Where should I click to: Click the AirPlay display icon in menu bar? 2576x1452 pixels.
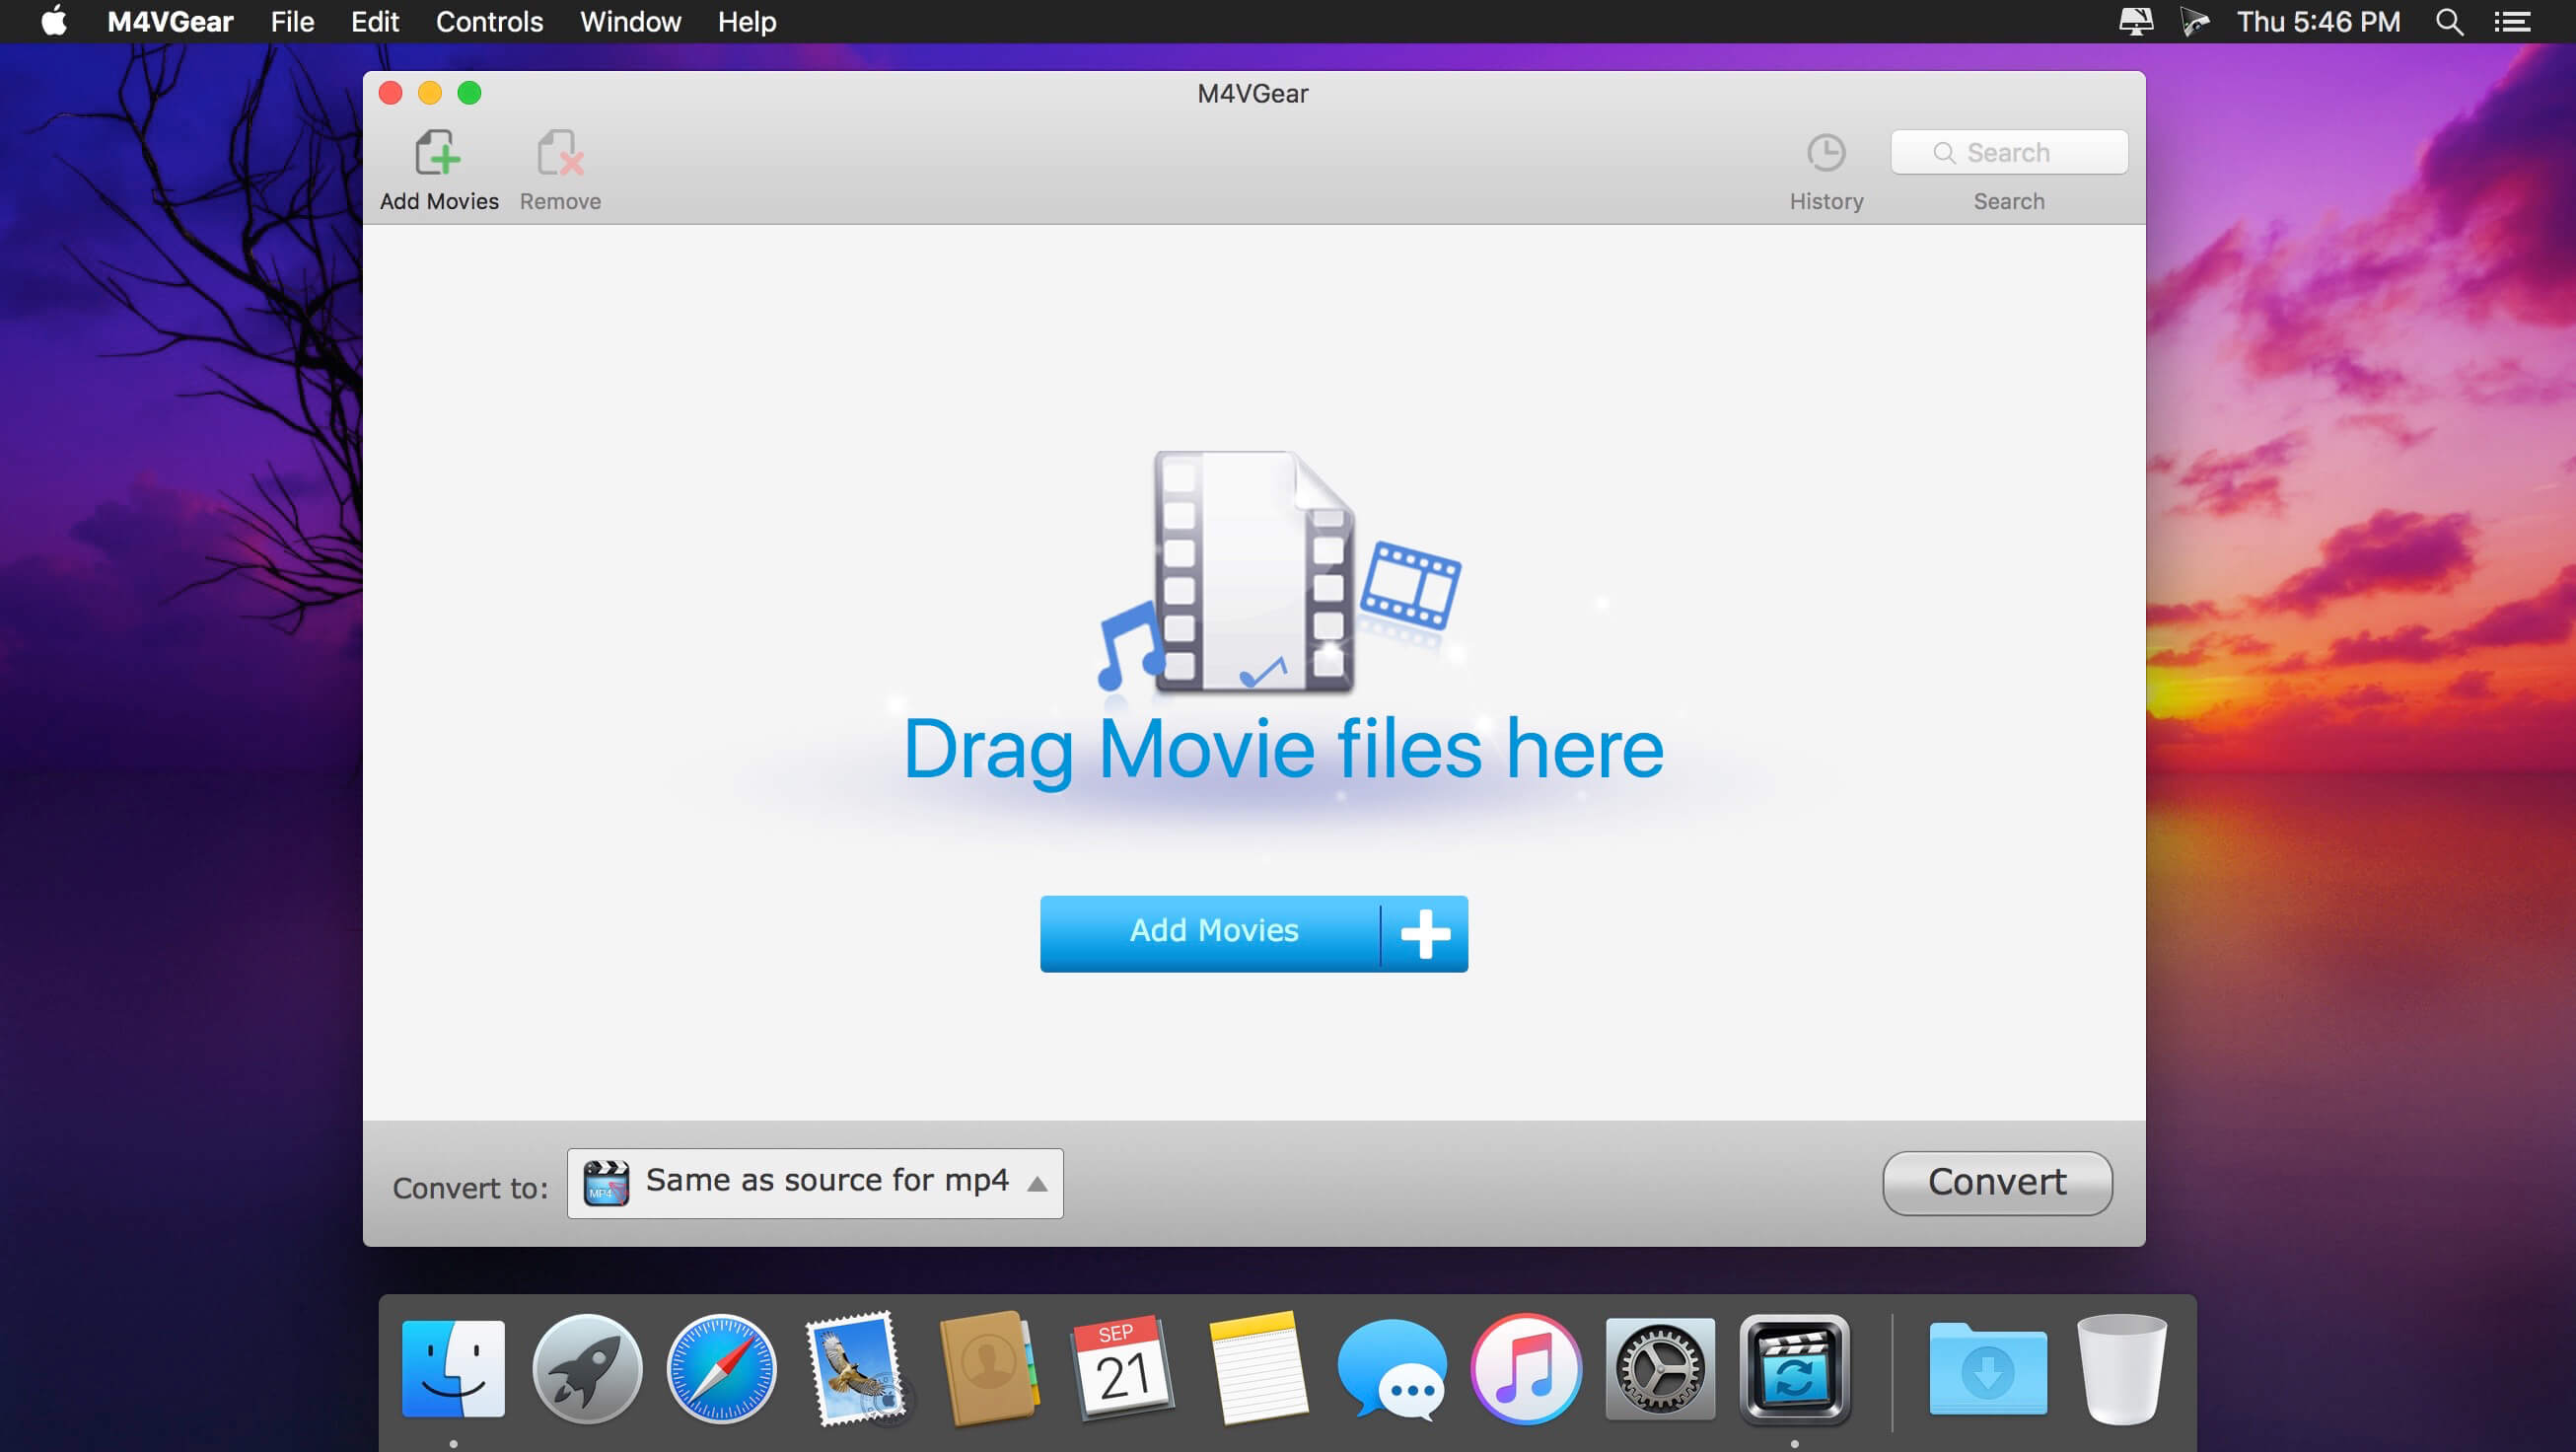pos(2135,21)
